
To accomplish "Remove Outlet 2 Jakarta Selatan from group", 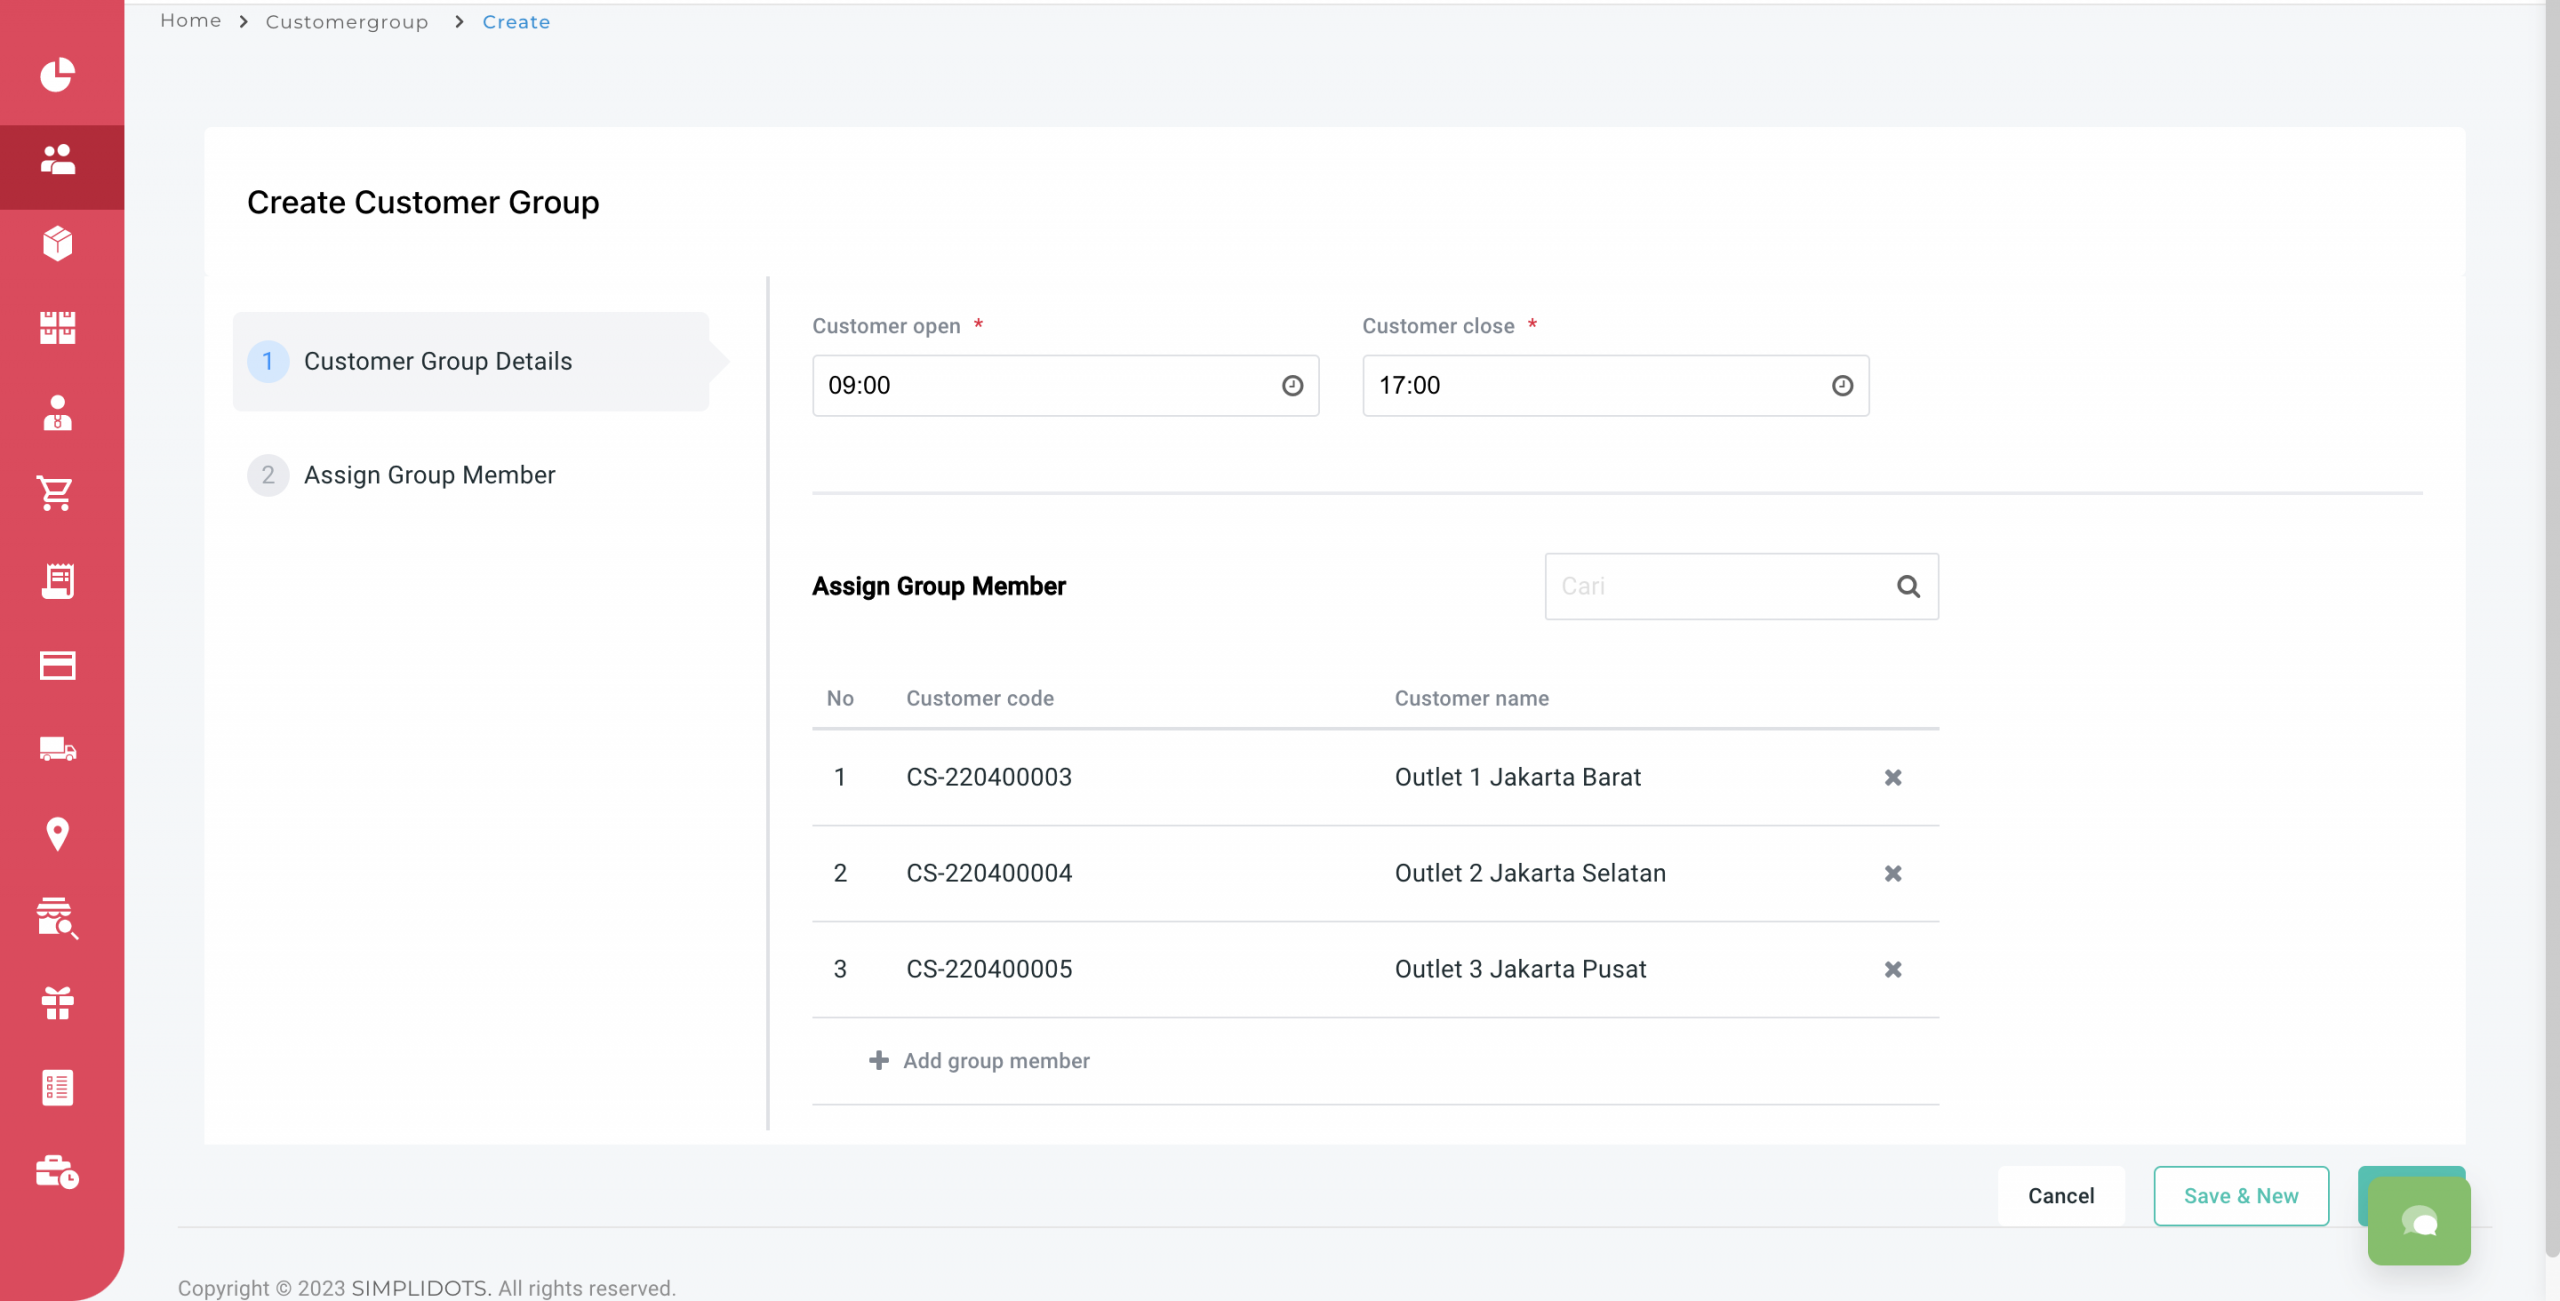I will click(1893, 871).
